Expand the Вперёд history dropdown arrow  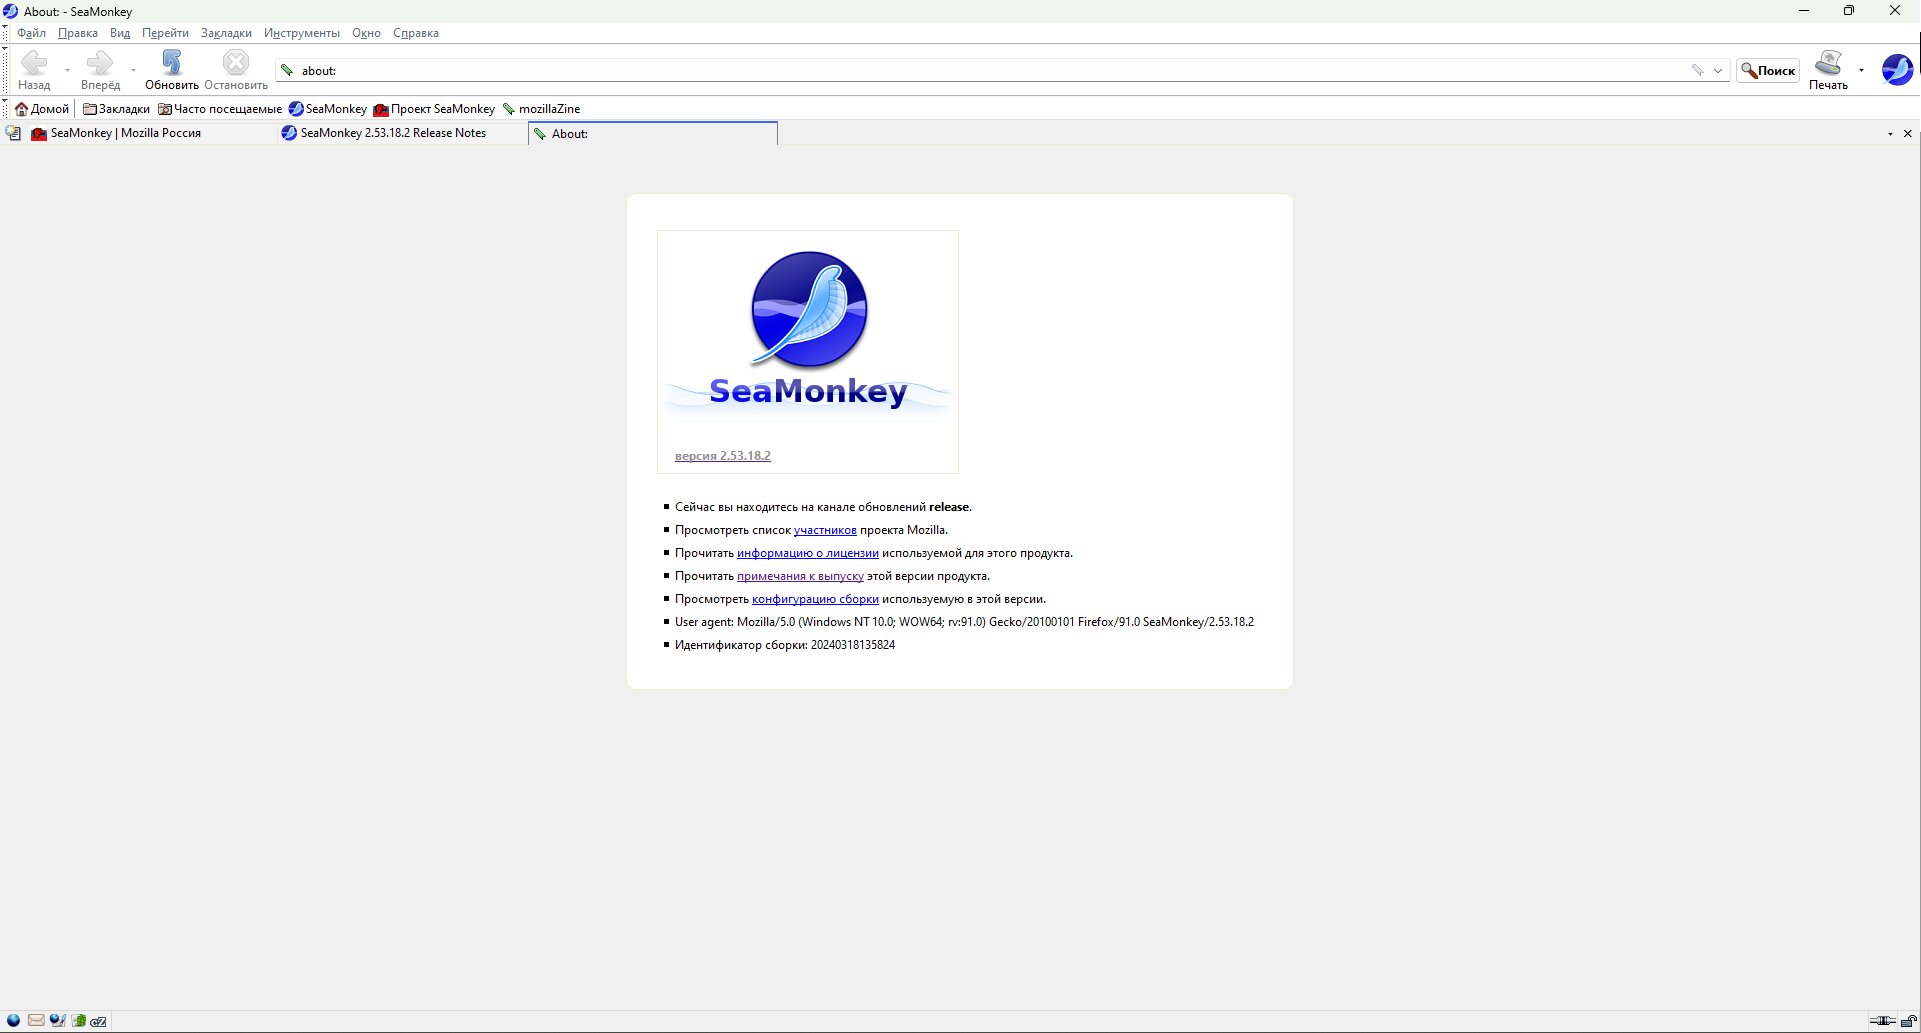pyautogui.click(x=133, y=70)
